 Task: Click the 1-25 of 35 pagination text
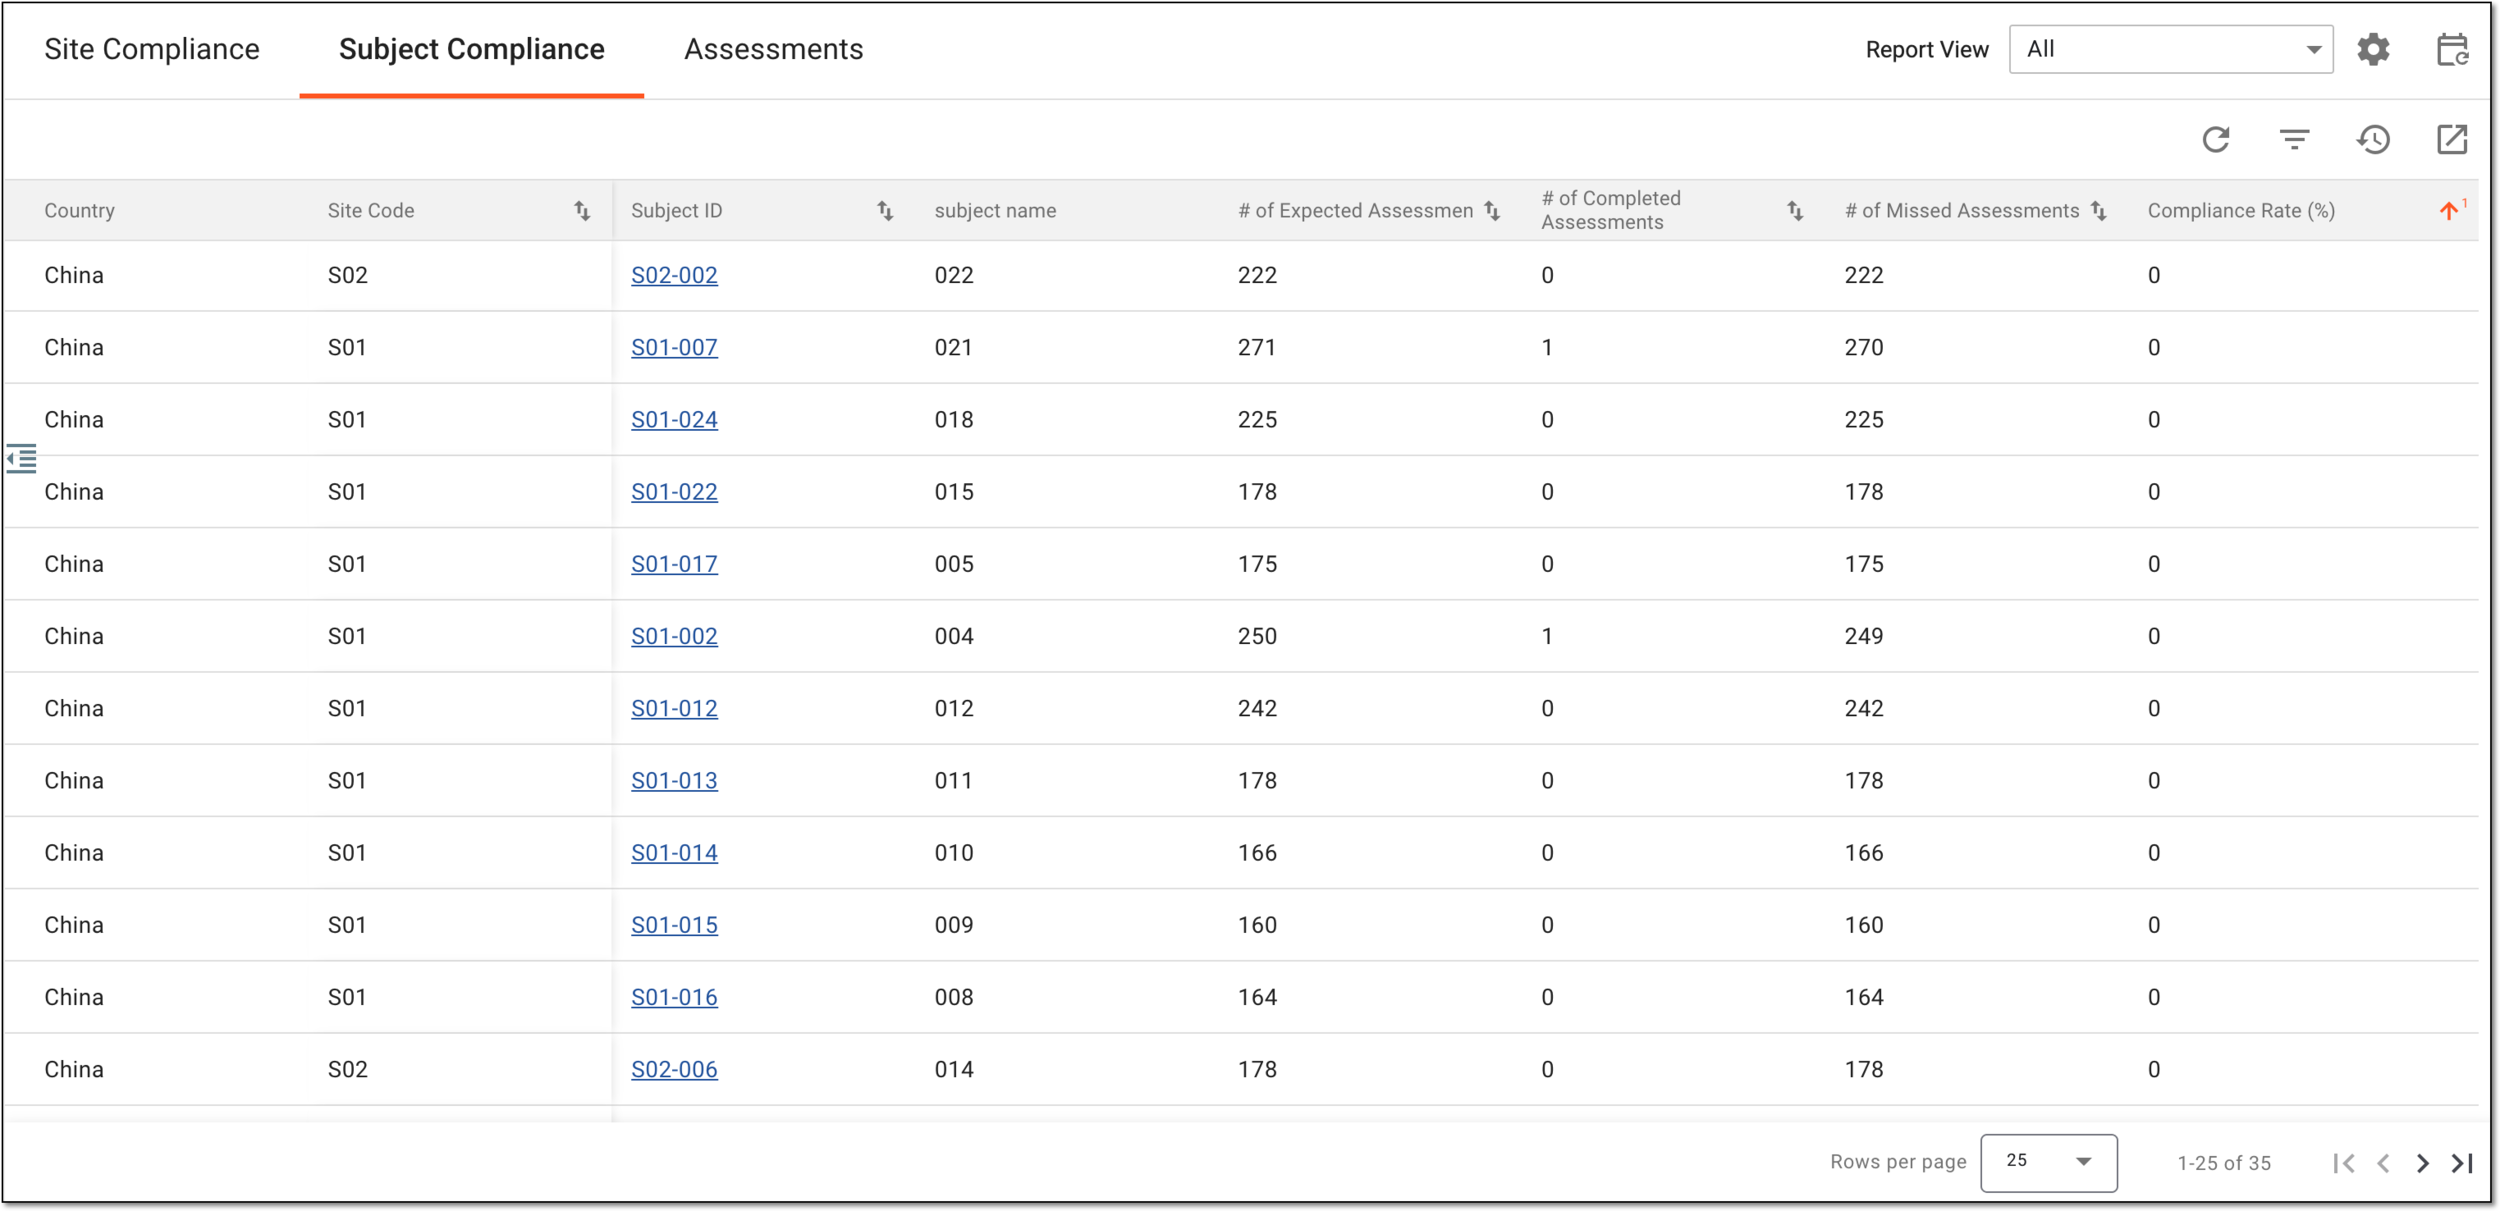coord(2224,1163)
